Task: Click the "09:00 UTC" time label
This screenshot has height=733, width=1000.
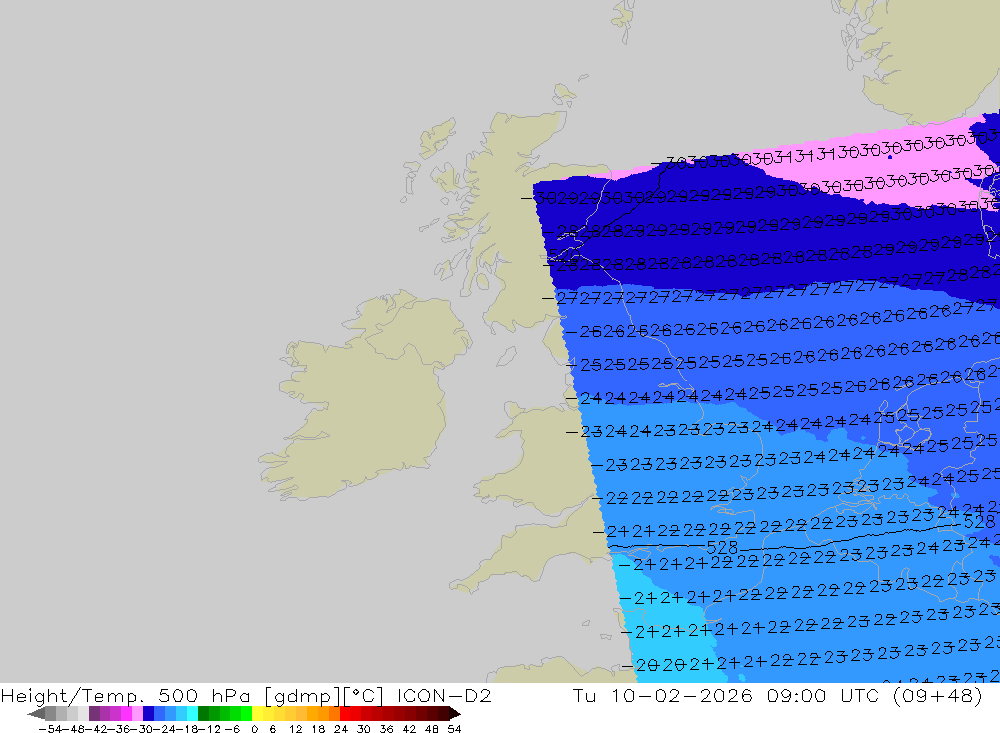Action: [x=825, y=696]
